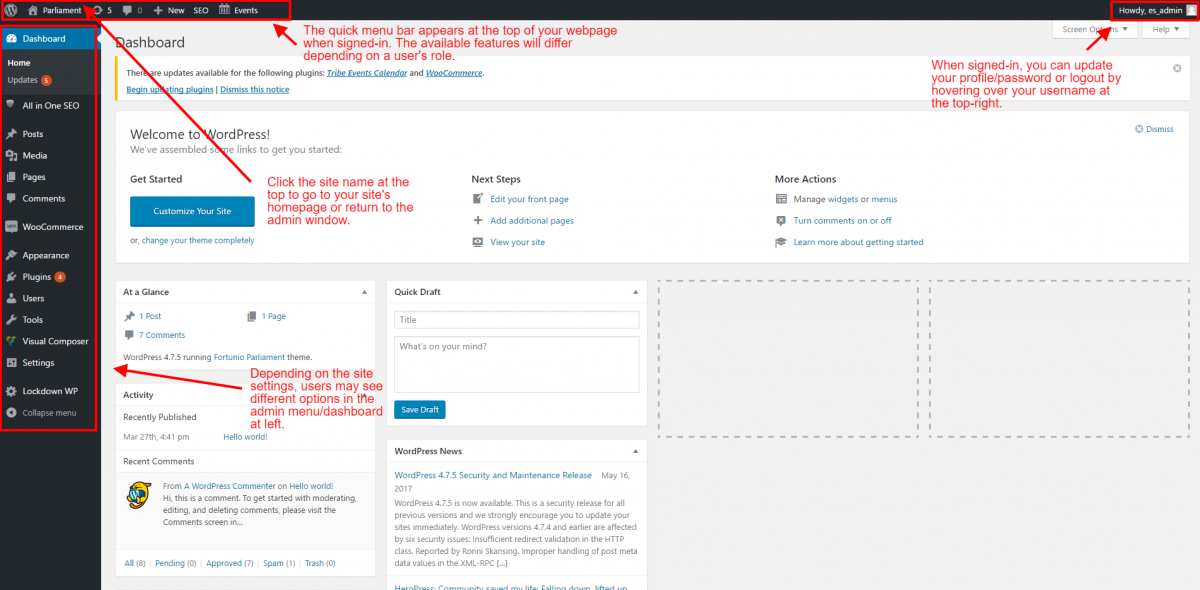Click the All in One SEO shield icon
This screenshot has height=590, width=1200.
coord(11,104)
